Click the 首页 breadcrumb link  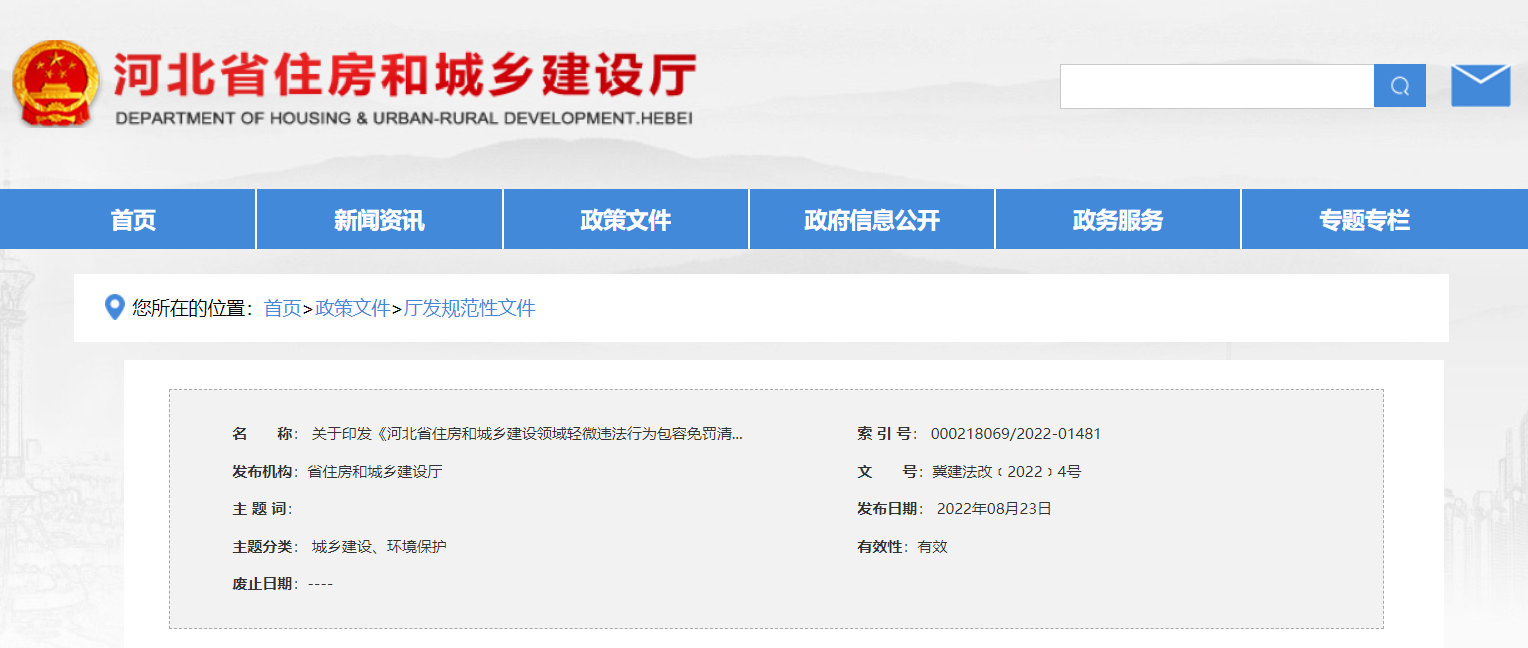coord(282,308)
